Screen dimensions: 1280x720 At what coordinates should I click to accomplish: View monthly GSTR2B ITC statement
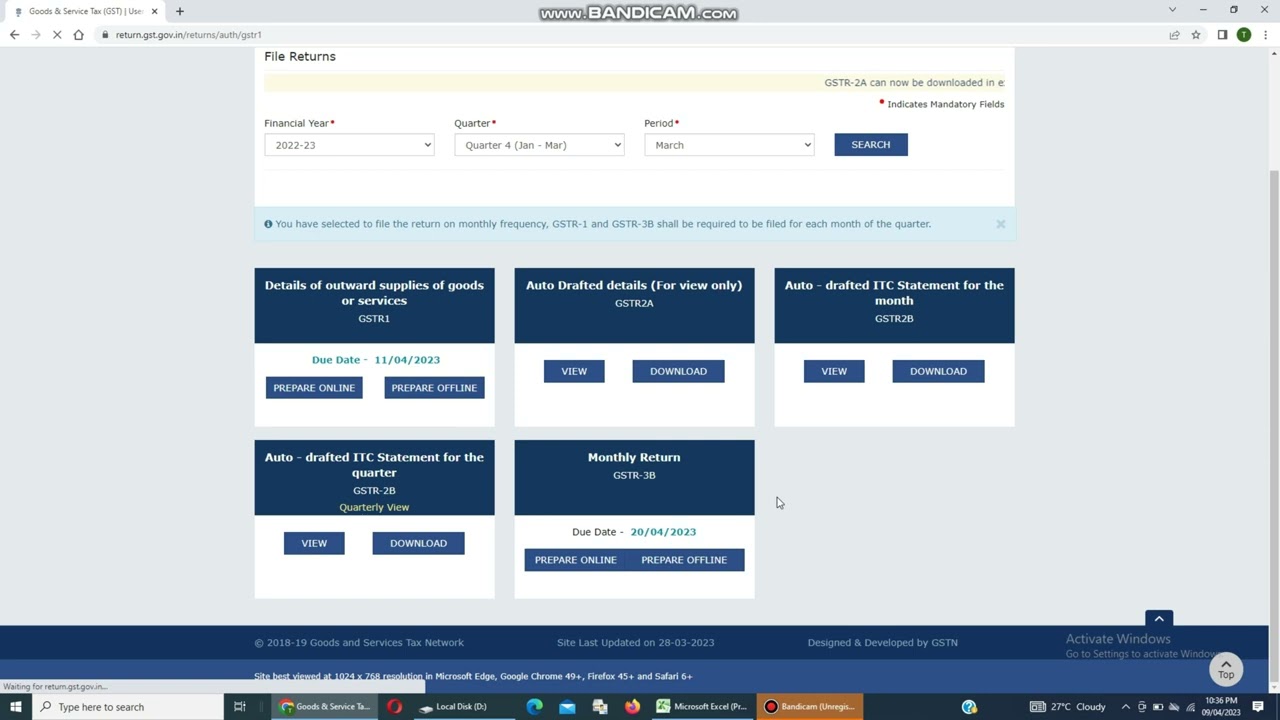tap(834, 371)
